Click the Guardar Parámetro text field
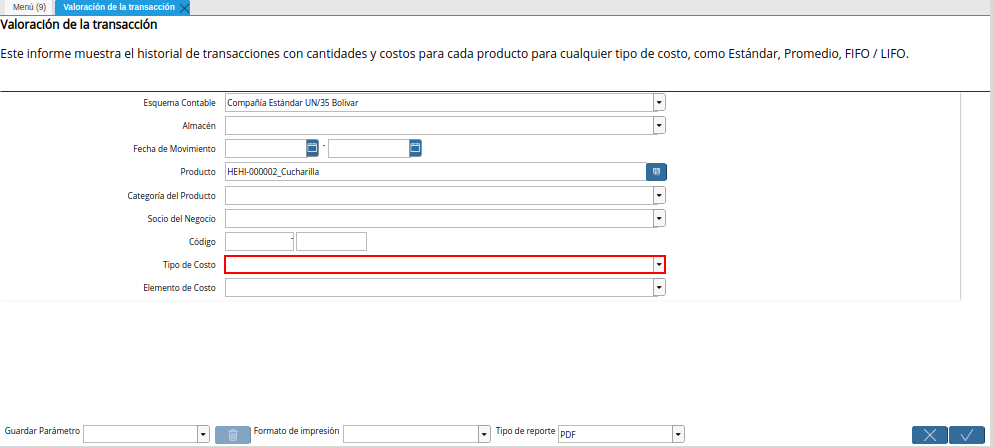Viewport: 993px width, 447px height. (141, 434)
